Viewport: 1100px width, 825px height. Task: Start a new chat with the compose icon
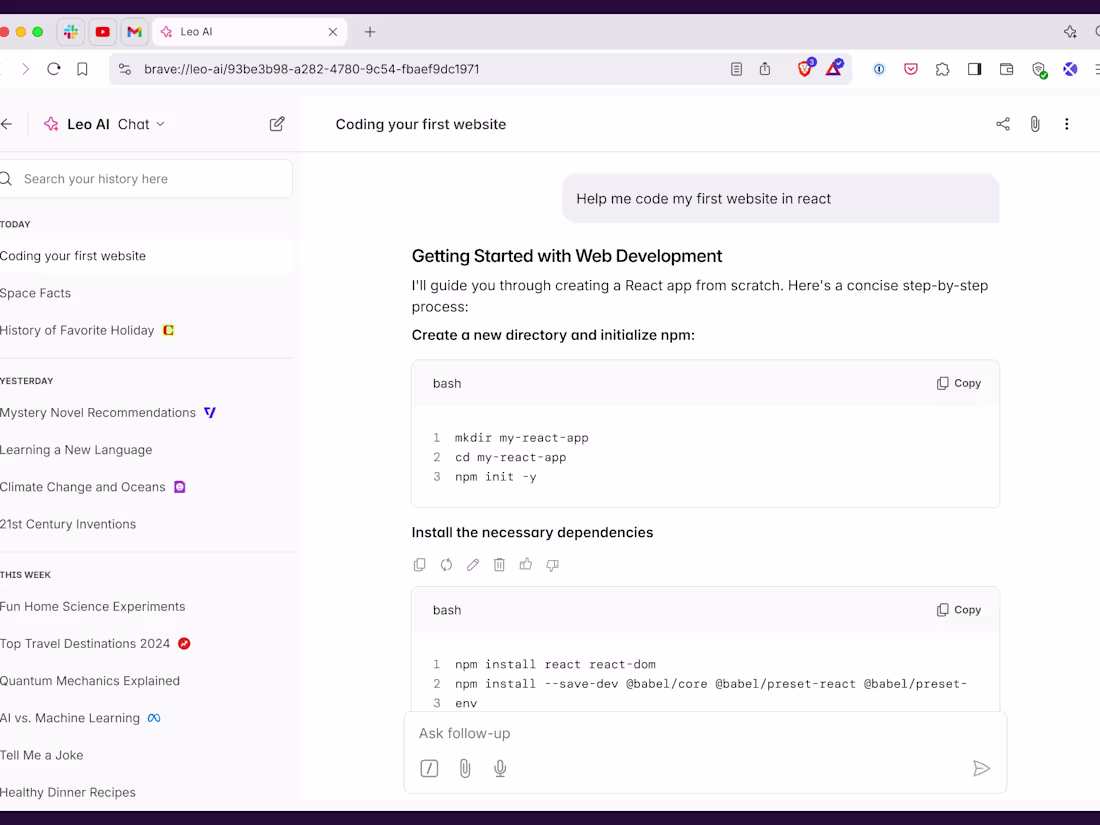tap(277, 123)
